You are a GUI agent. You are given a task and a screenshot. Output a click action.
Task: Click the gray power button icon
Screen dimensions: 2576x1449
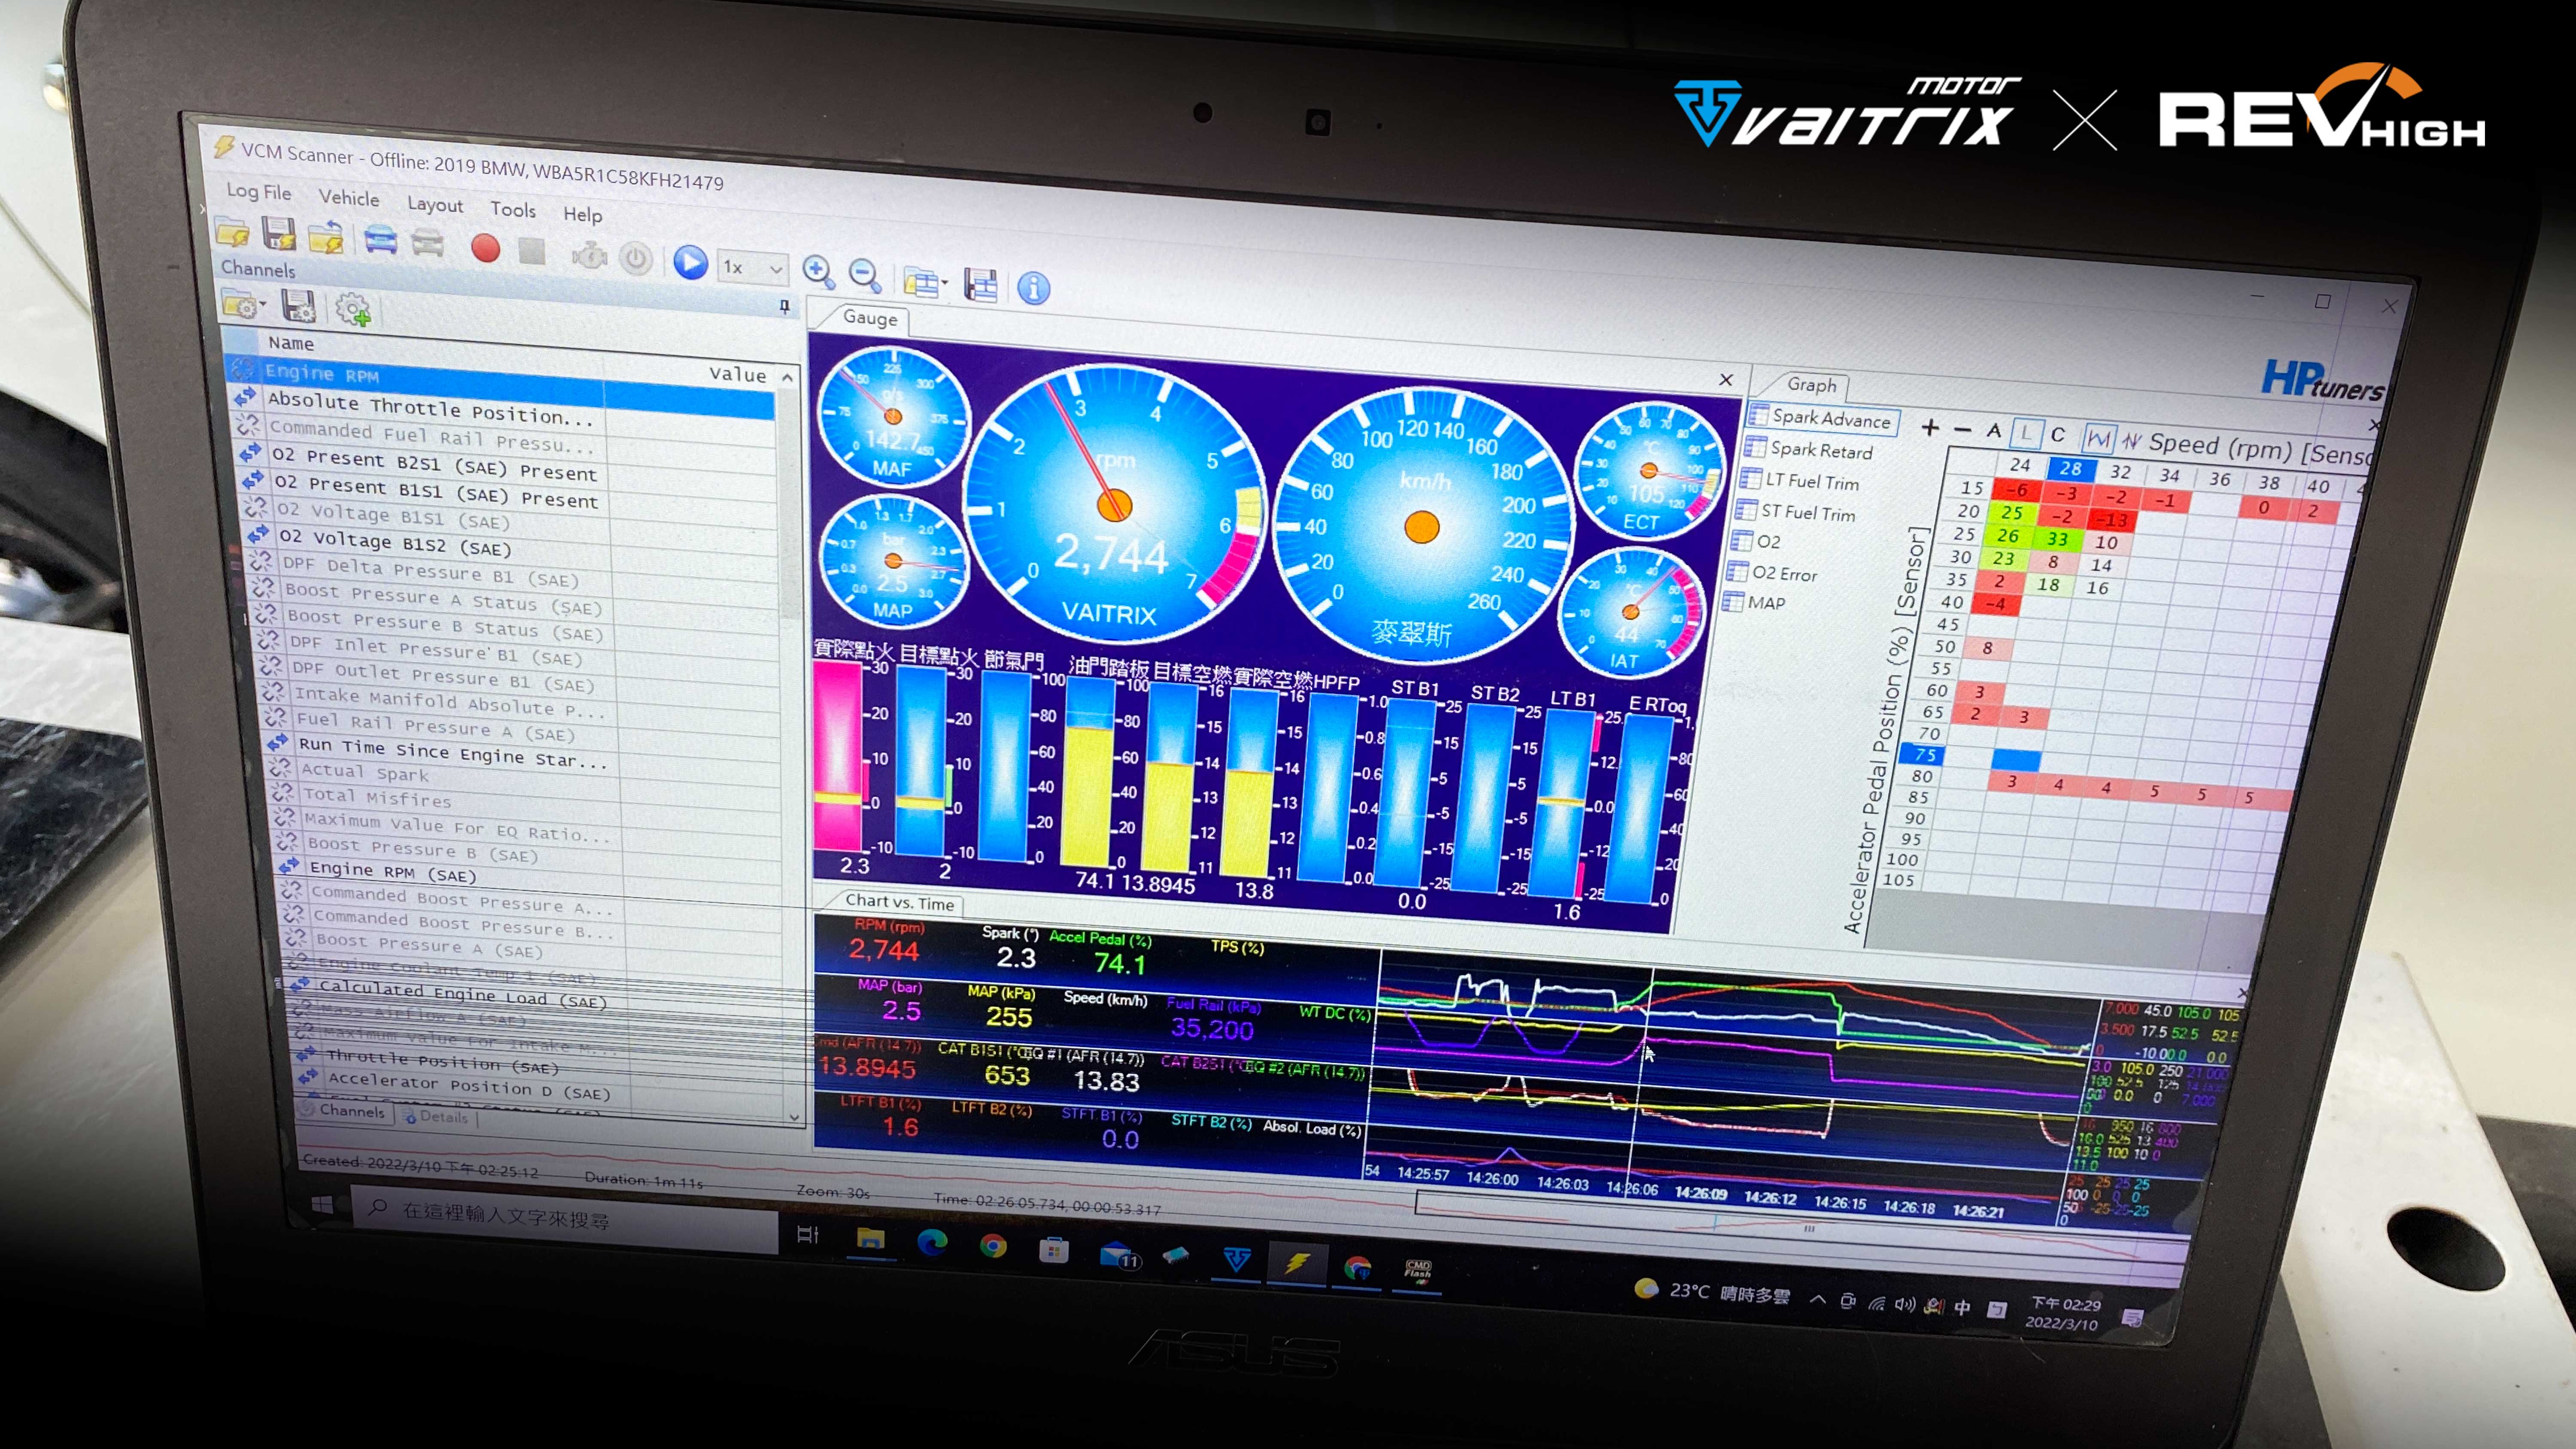636,259
